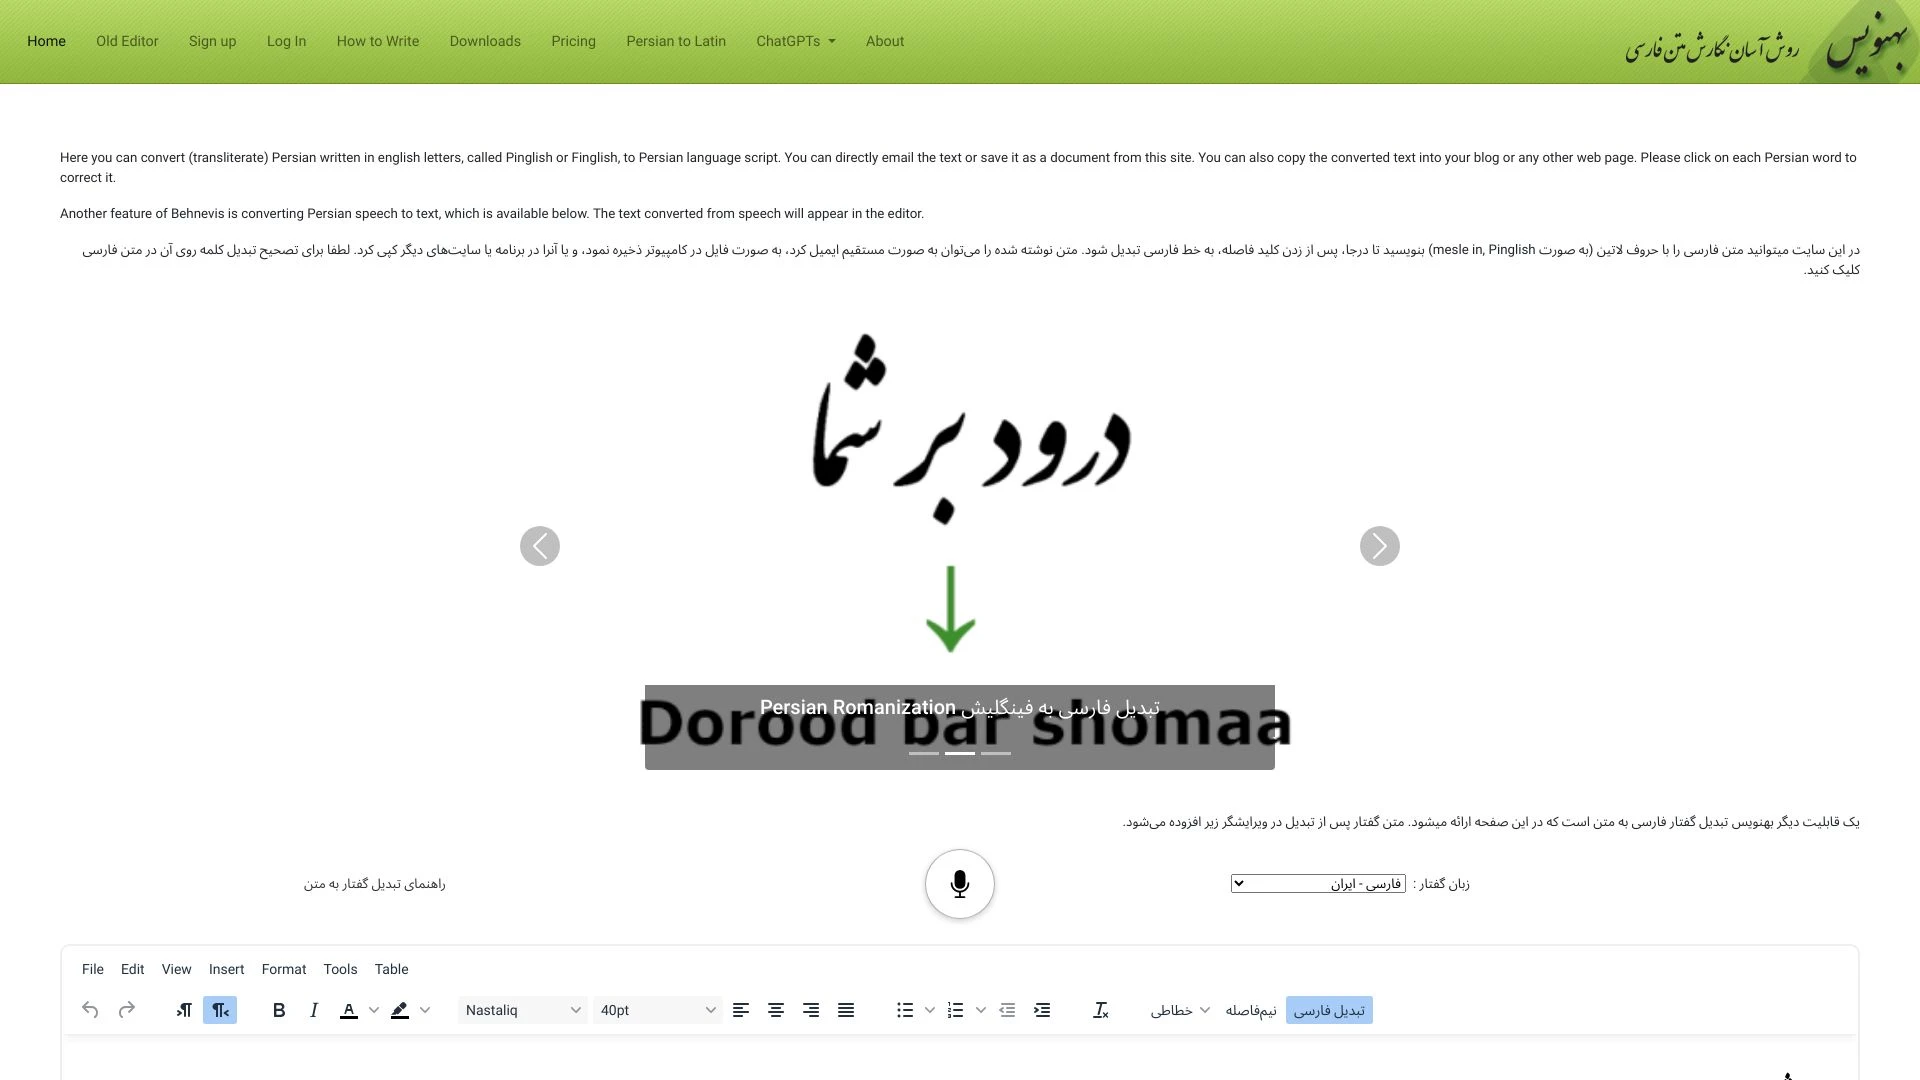
Task: Click the editor text input field
Action: point(960,1062)
